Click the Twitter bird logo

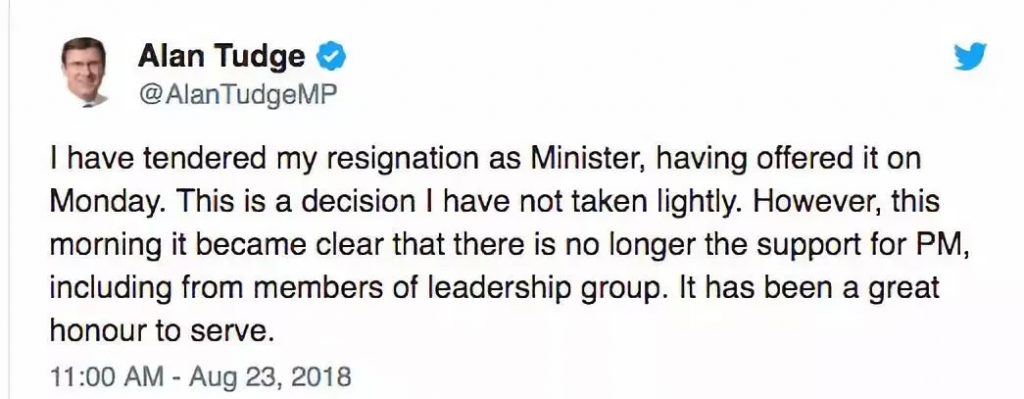point(970,56)
